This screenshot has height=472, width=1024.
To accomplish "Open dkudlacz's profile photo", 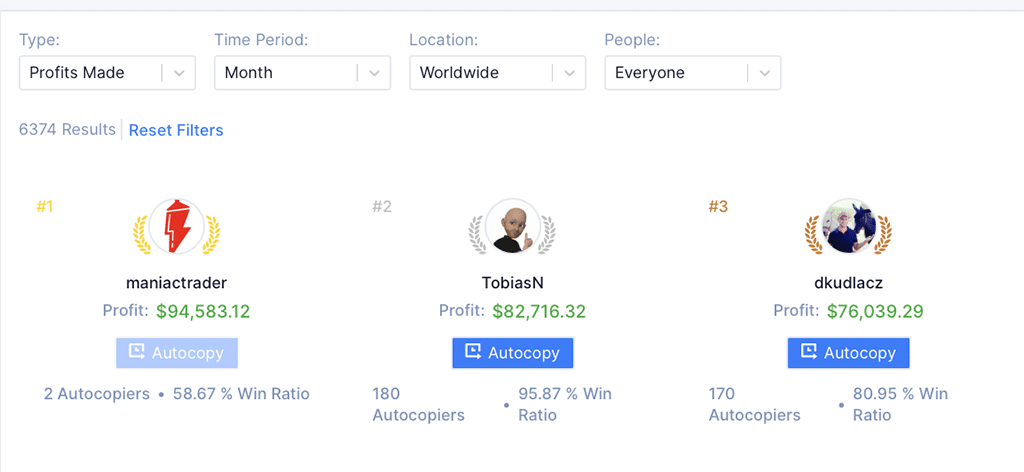I will pyautogui.click(x=848, y=227).
